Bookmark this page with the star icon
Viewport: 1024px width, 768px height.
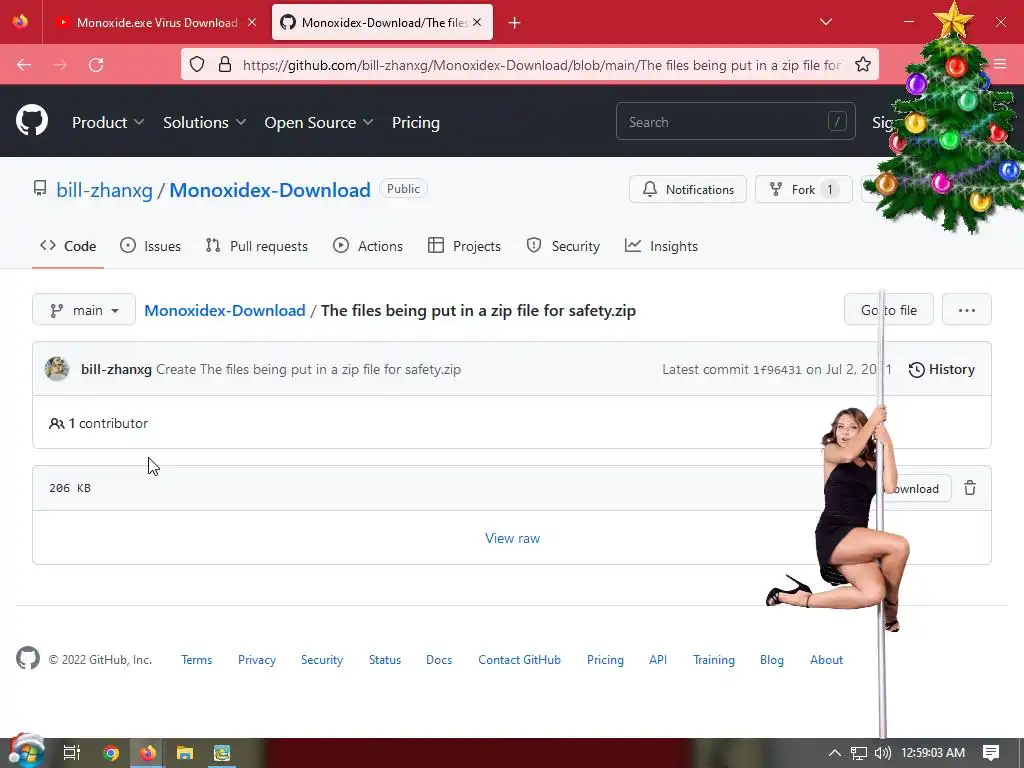863,64
